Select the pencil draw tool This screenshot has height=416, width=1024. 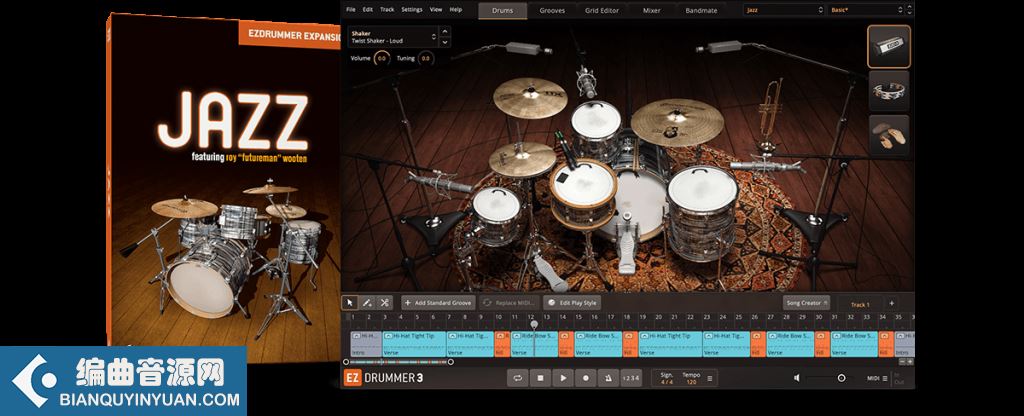click(367, 303)
